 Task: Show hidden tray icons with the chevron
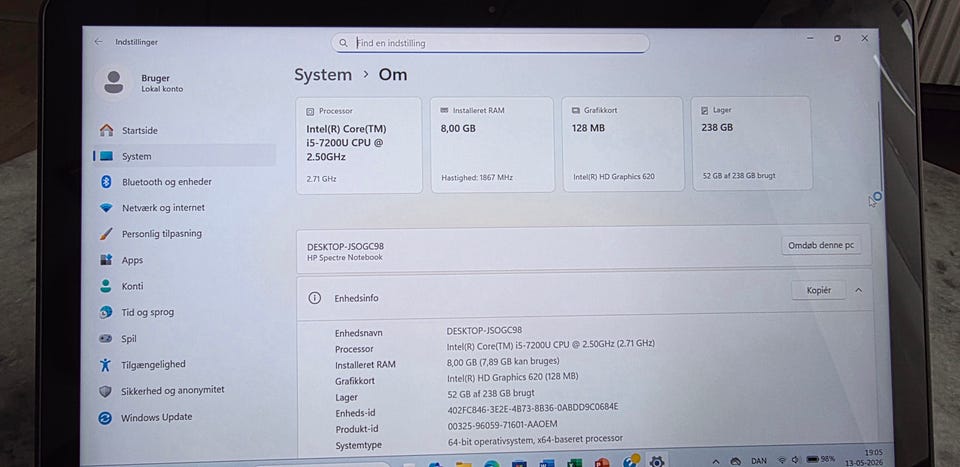[x=715, y=460]
